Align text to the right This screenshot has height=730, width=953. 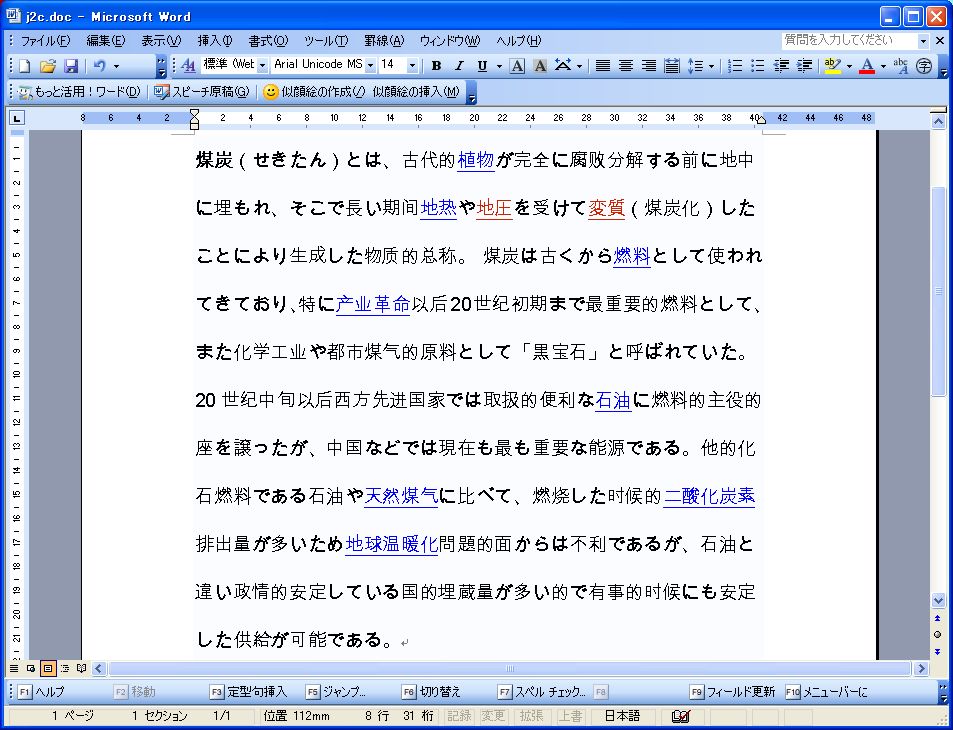tap(649, 66)
